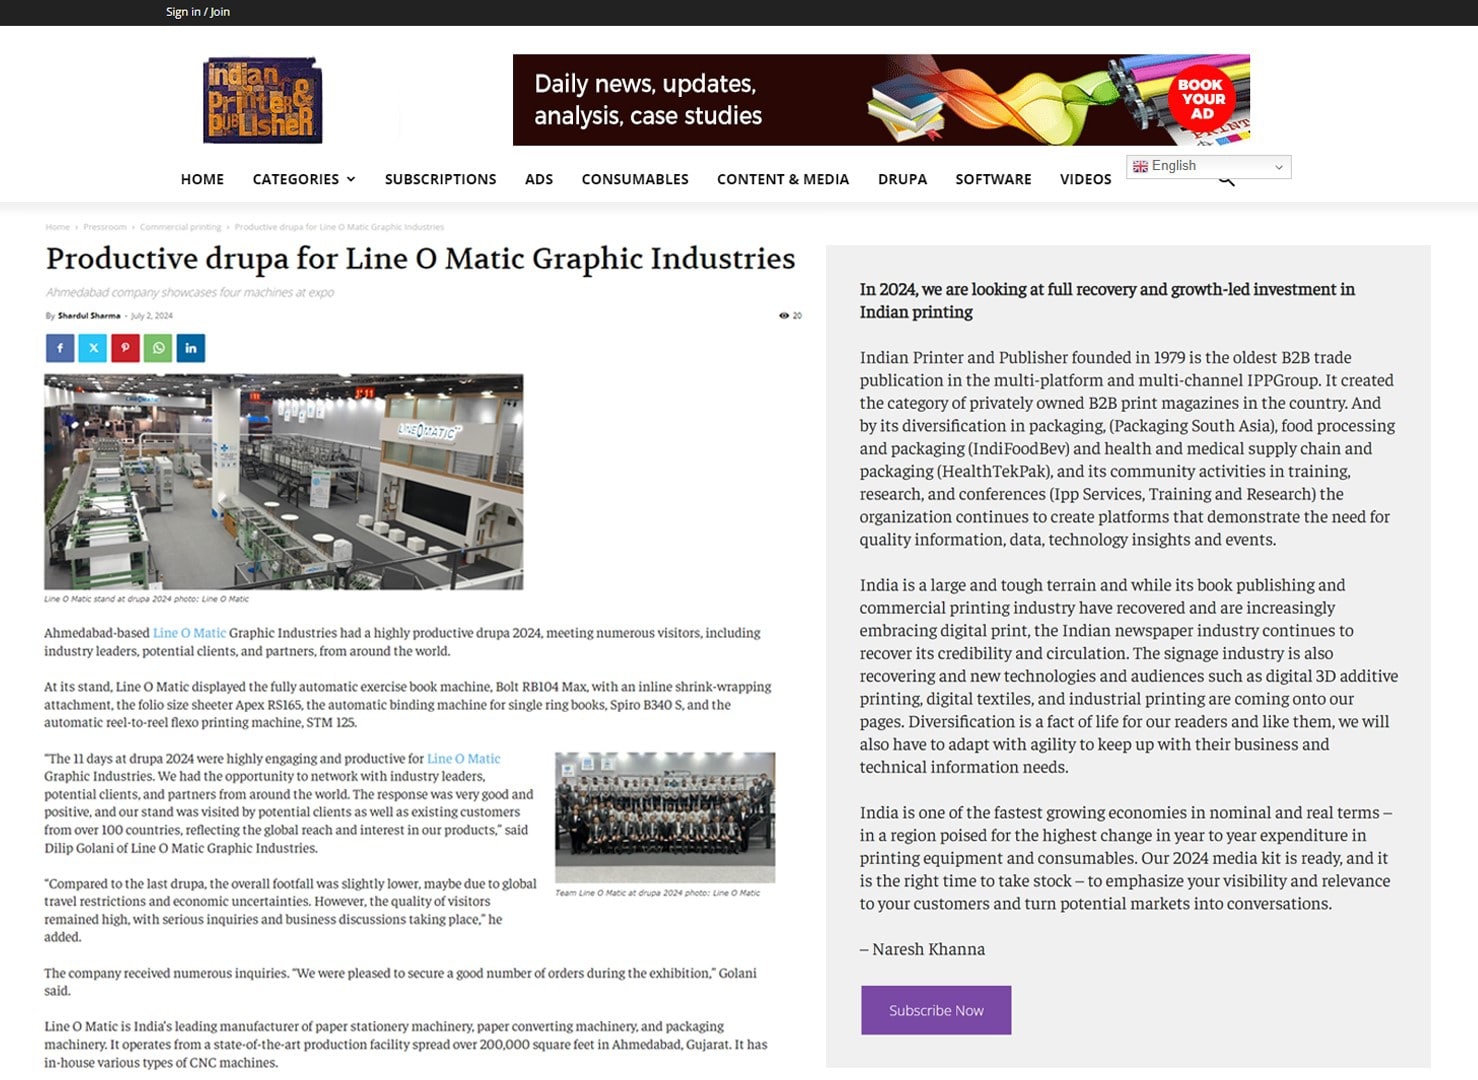This screenshot has height=1080, width=1478.
Task: Click the Indian Printer & Publisher logo
Action: (262, 100)
